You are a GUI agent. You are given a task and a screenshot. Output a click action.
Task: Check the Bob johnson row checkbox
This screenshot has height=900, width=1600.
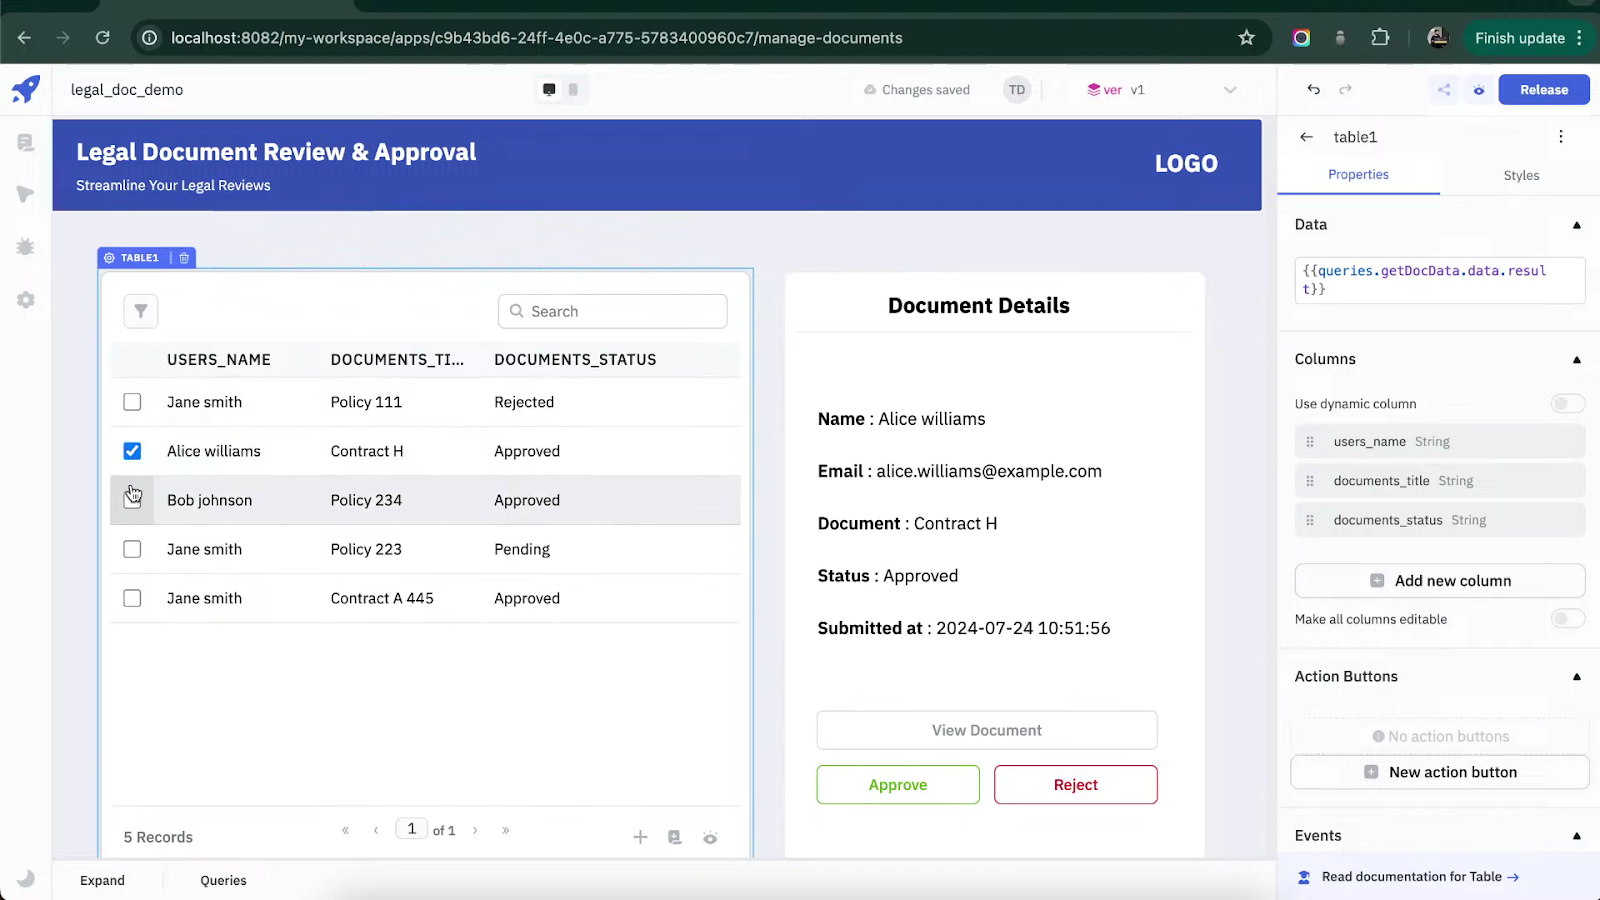(x=132, y=500)
